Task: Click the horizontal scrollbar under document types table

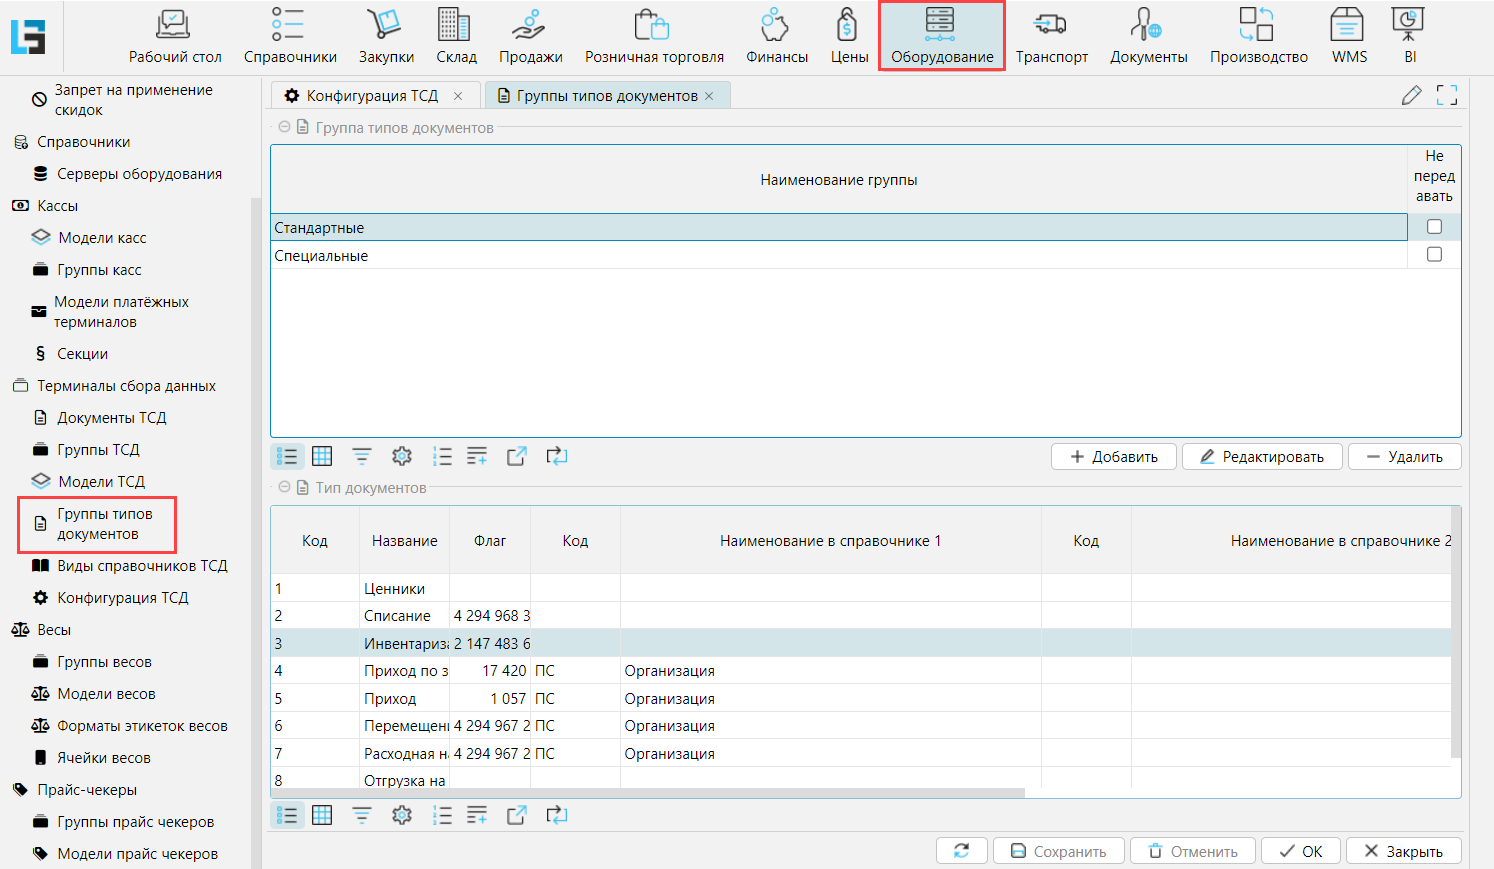Action: 647,793
